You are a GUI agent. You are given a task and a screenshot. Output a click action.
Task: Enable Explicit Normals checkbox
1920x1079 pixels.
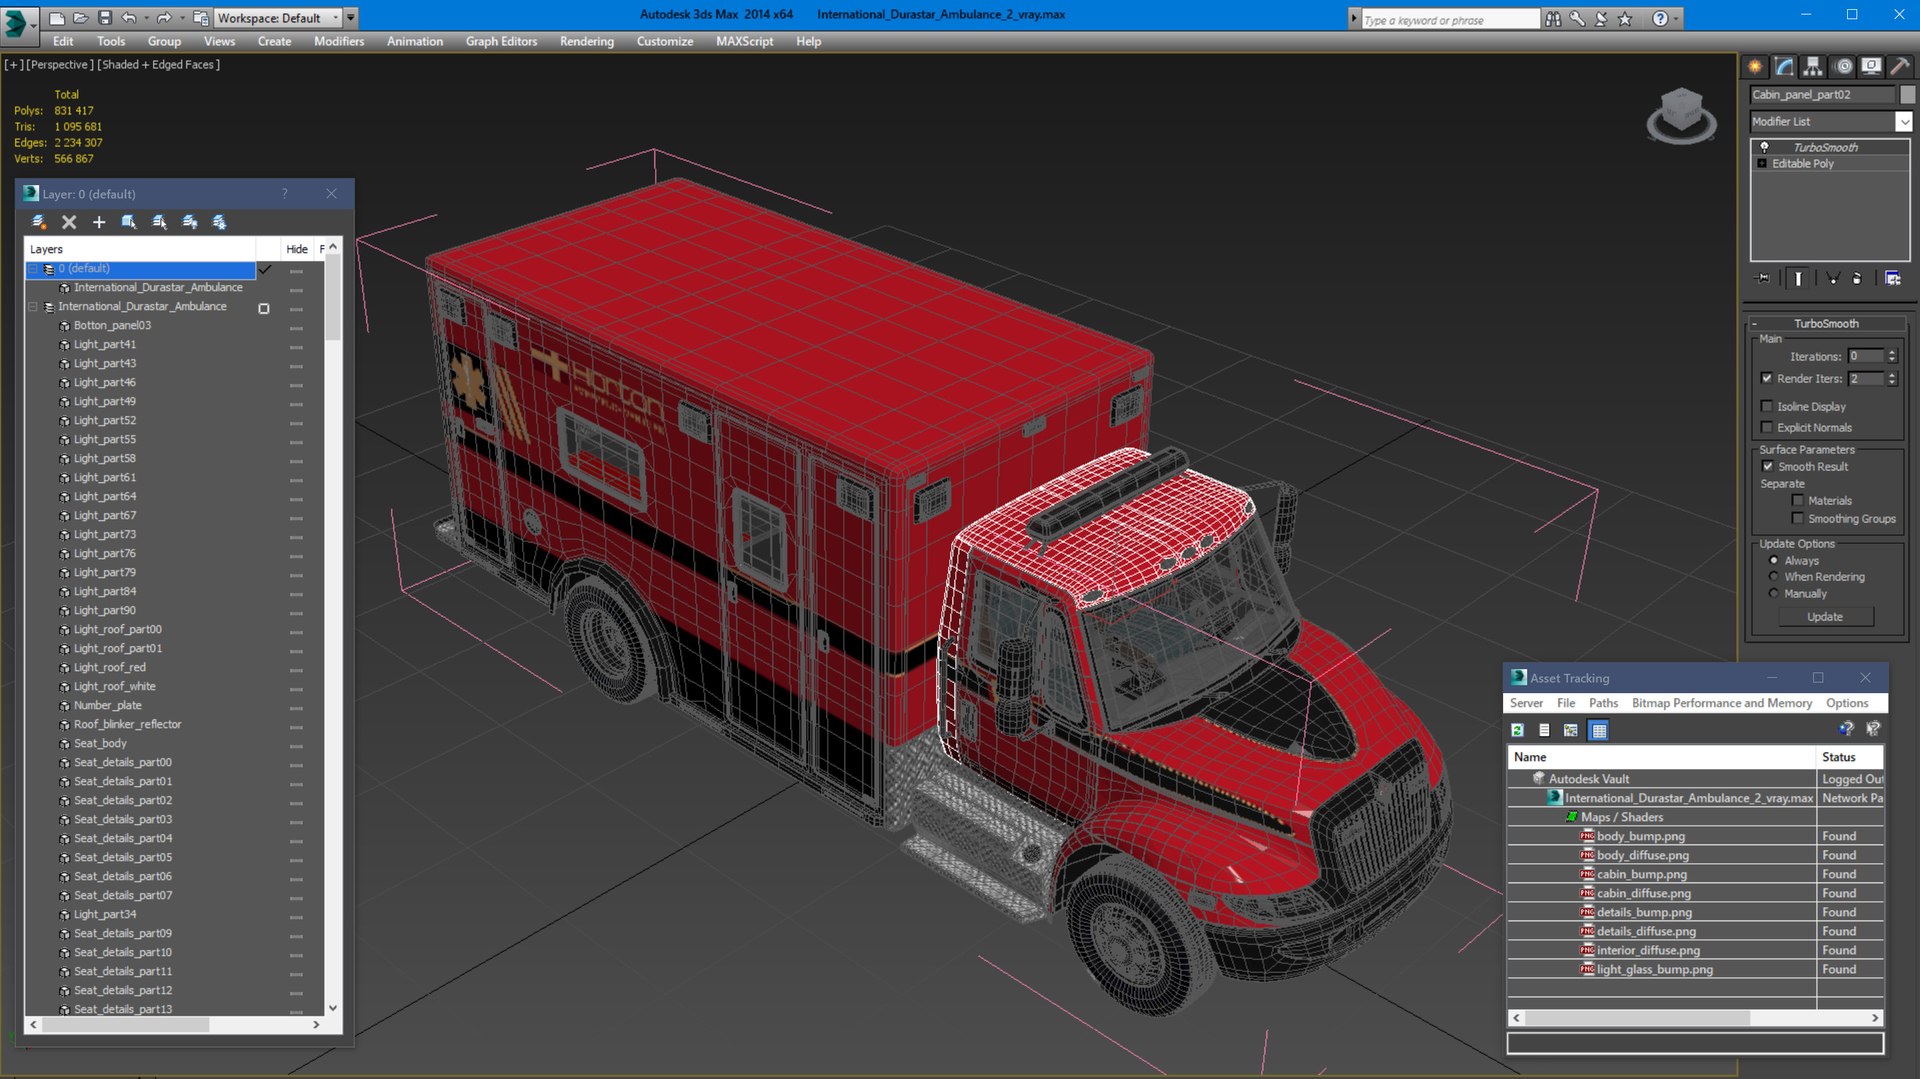coord(1767,427)
